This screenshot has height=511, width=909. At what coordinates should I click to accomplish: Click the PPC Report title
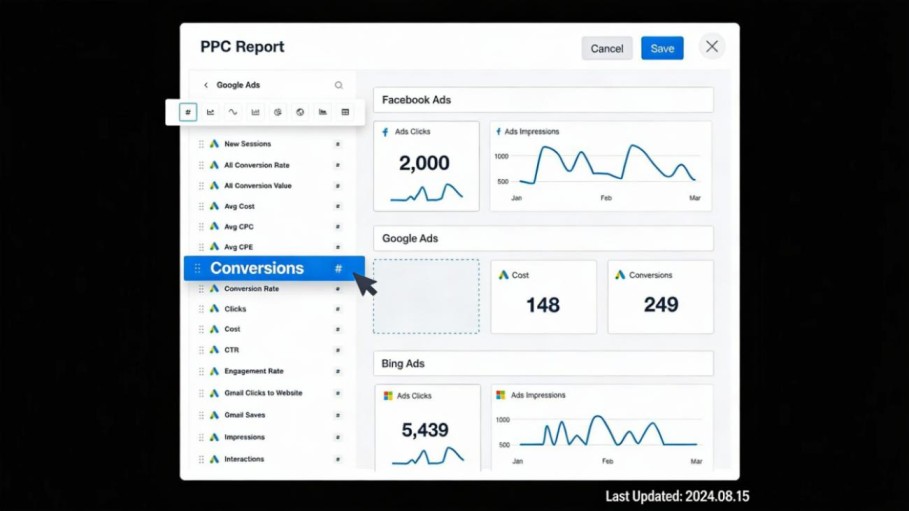click(242, 47)
